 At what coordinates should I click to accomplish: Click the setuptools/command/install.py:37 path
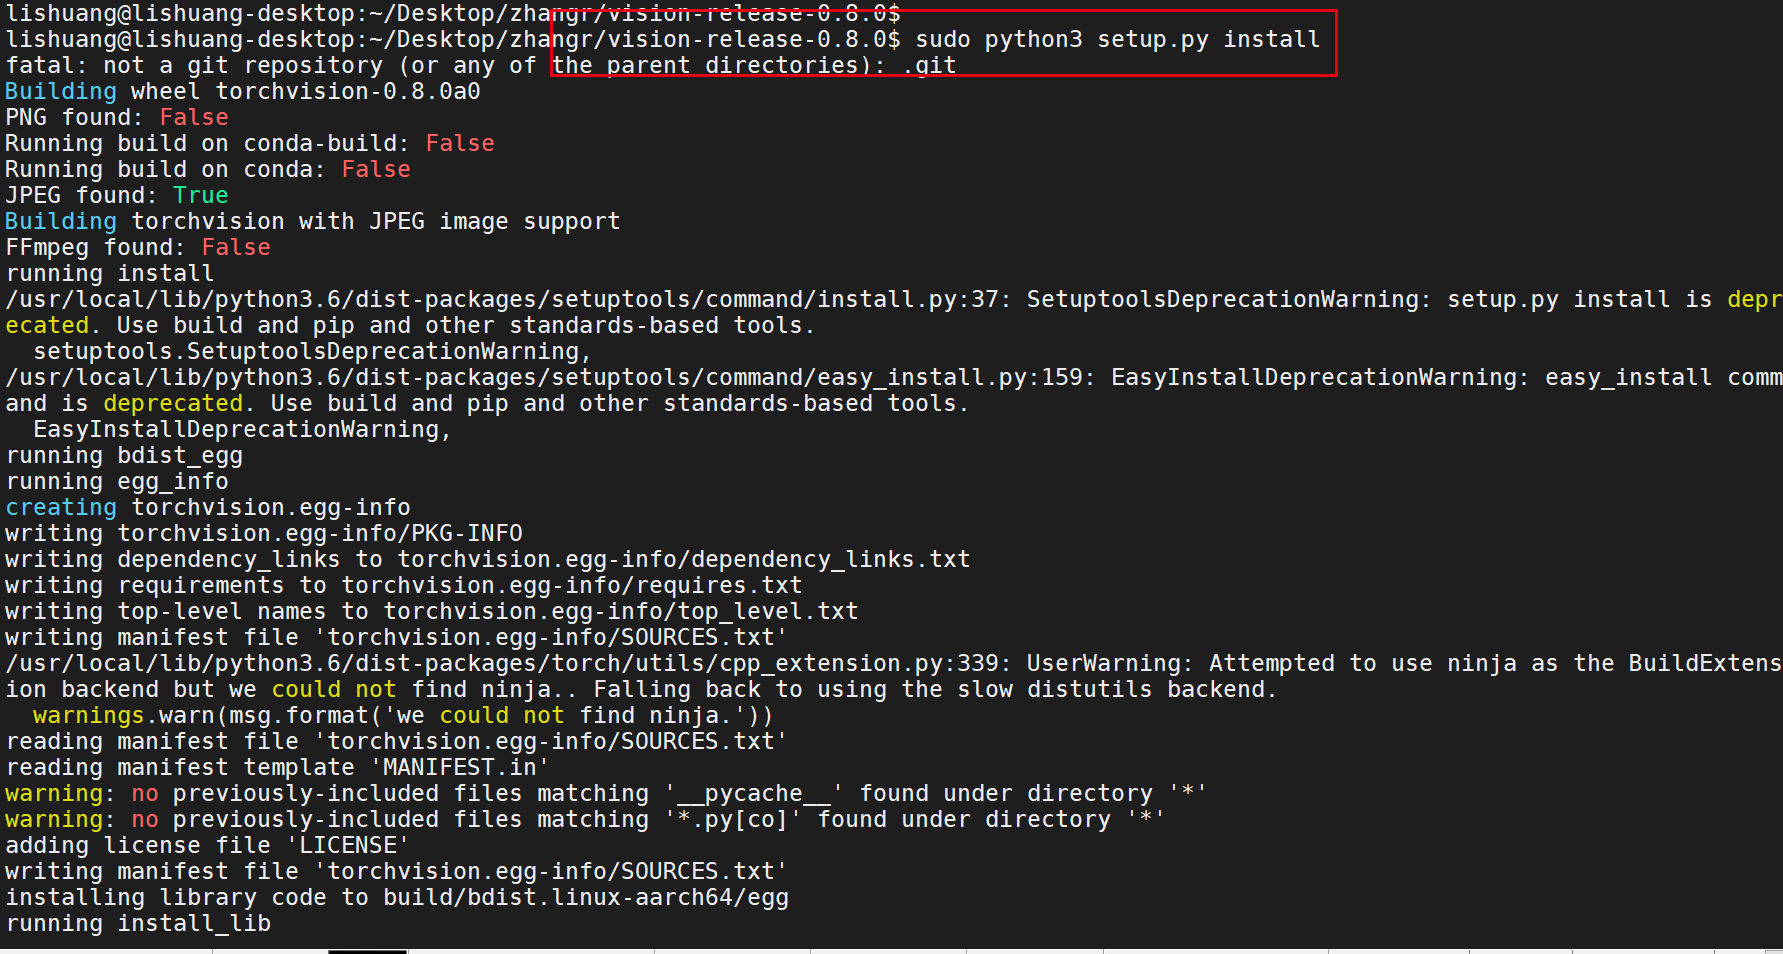point(502,300)
